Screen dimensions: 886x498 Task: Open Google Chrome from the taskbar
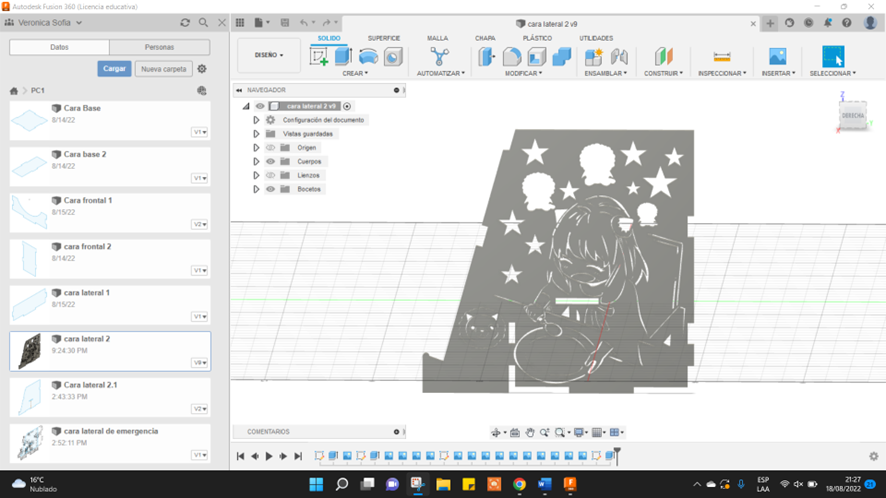click(519, 484)
